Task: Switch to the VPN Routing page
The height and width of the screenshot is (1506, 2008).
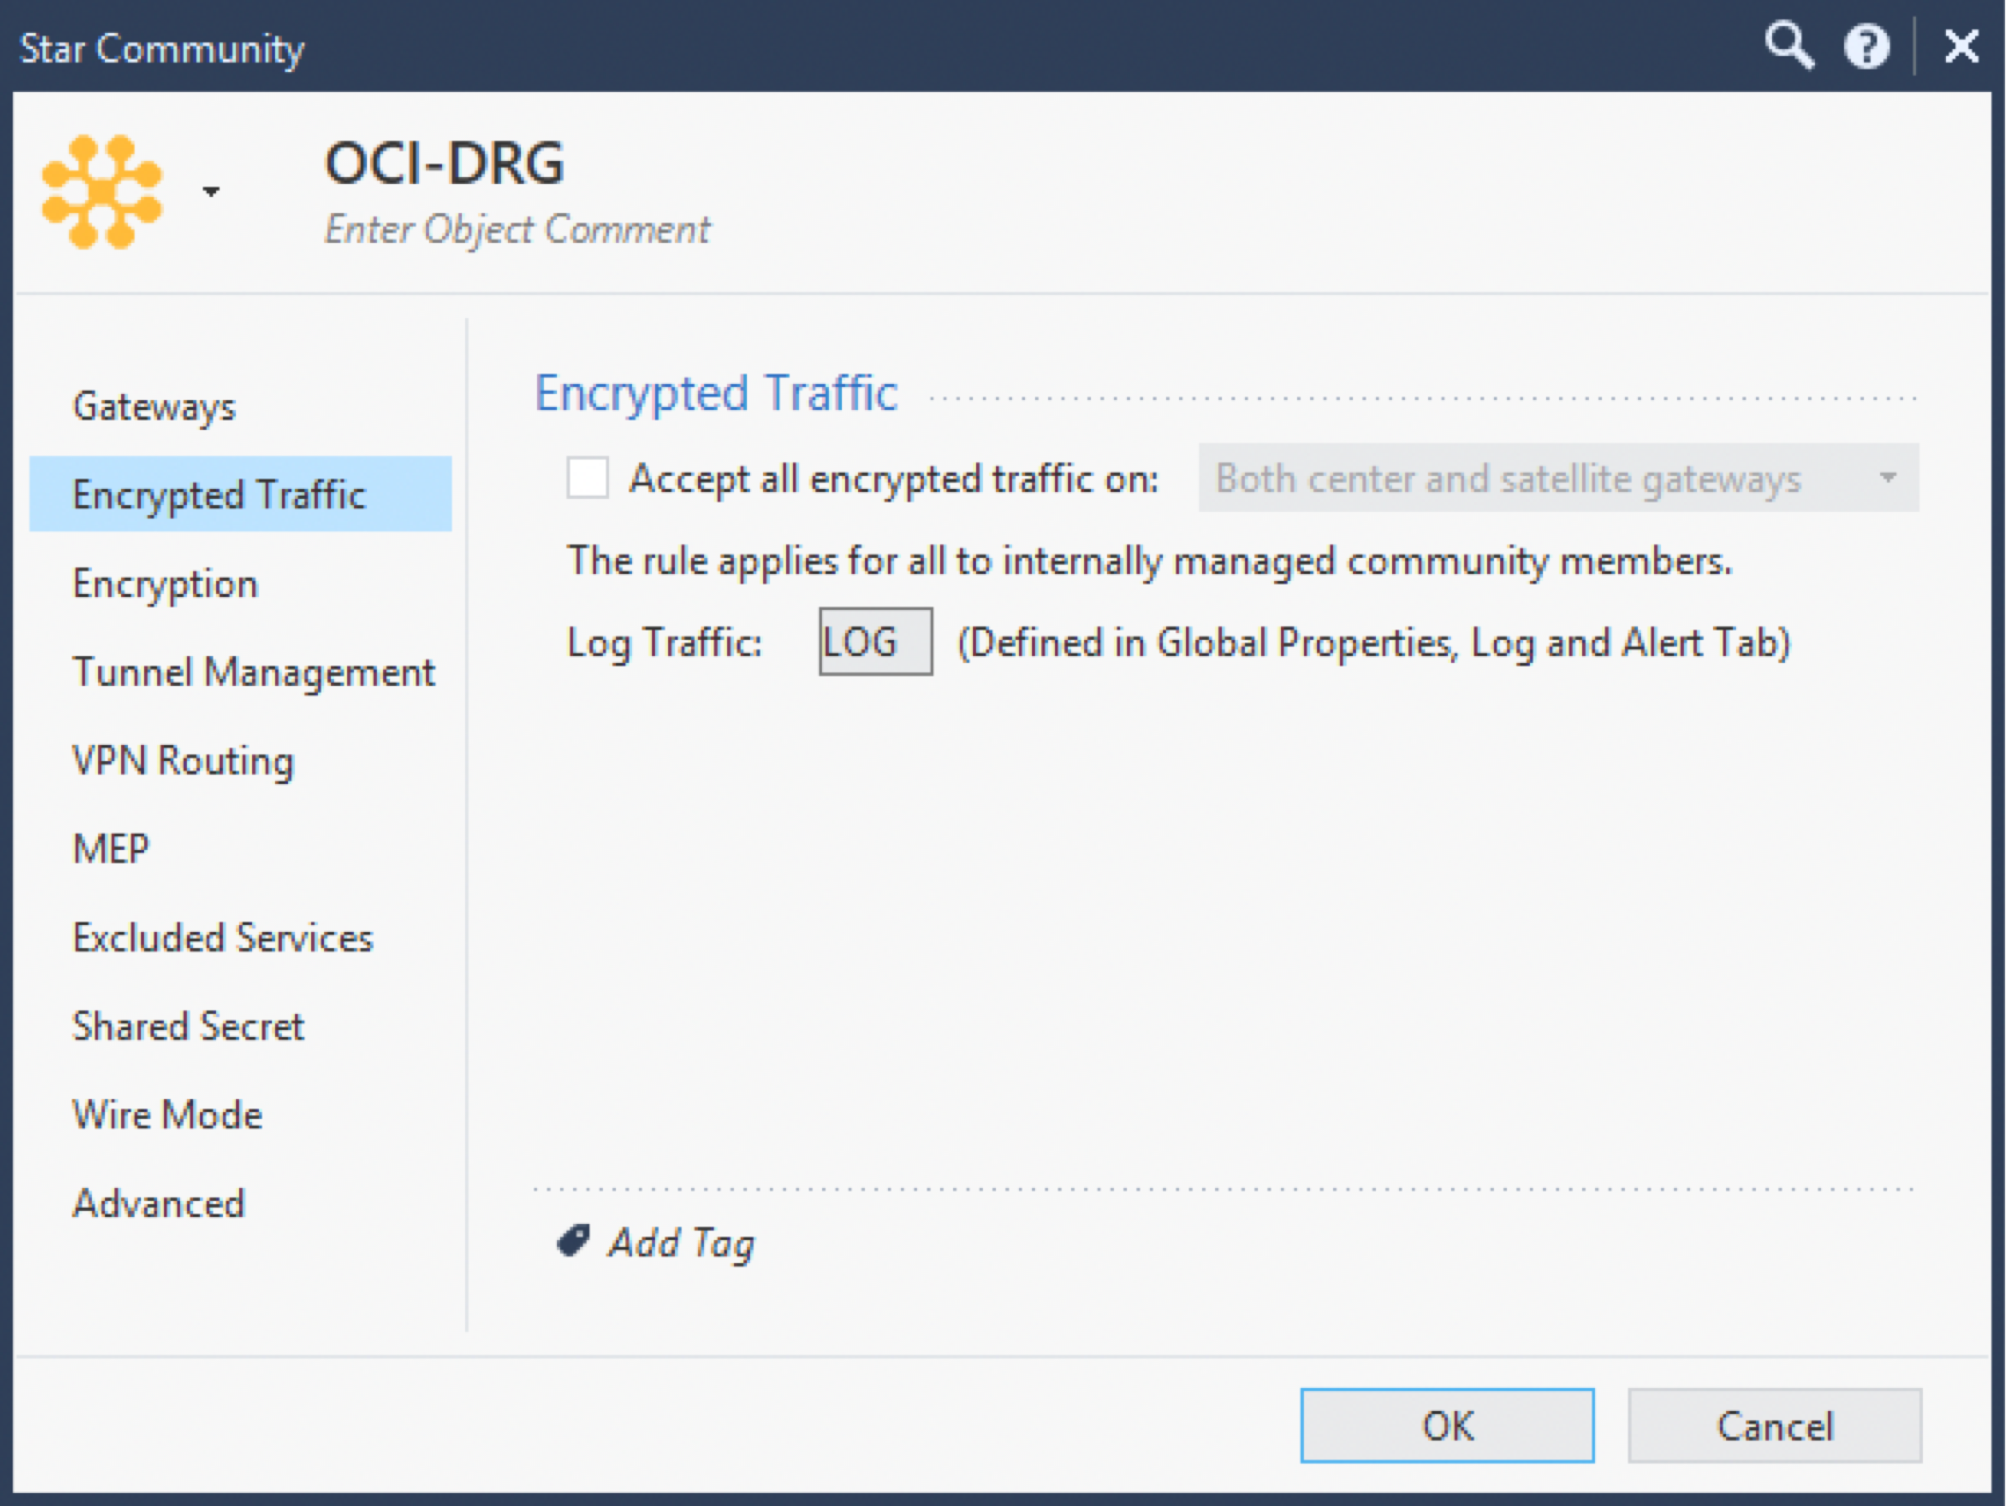Action: (x=183, y=760)
